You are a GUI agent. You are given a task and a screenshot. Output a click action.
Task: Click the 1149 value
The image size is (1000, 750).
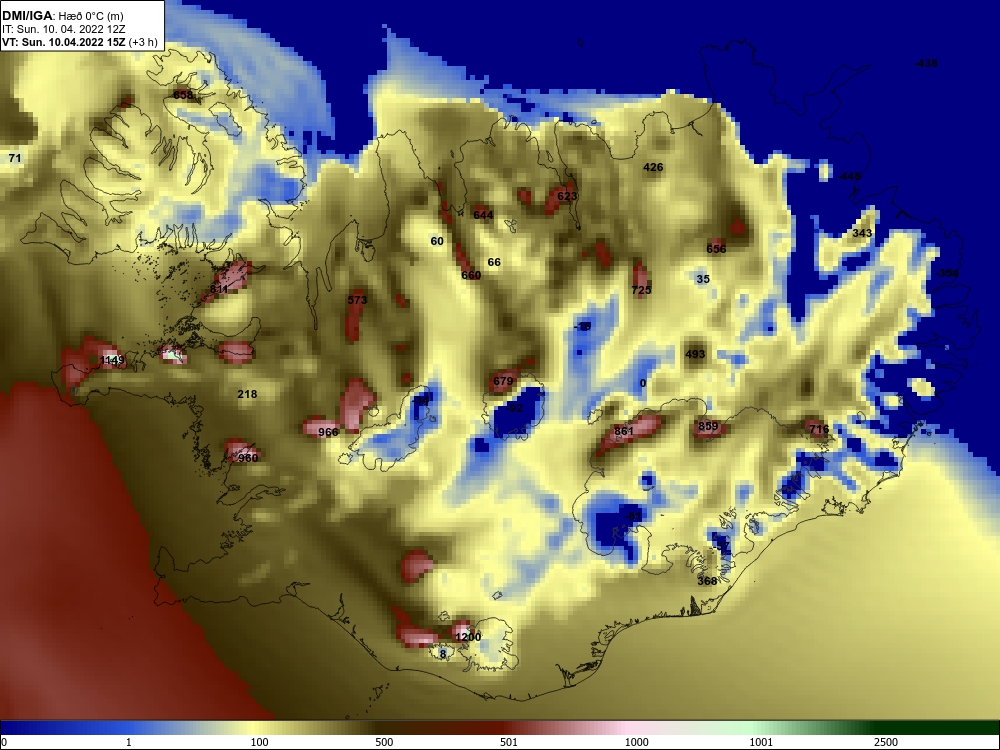[x=112, y=360]
